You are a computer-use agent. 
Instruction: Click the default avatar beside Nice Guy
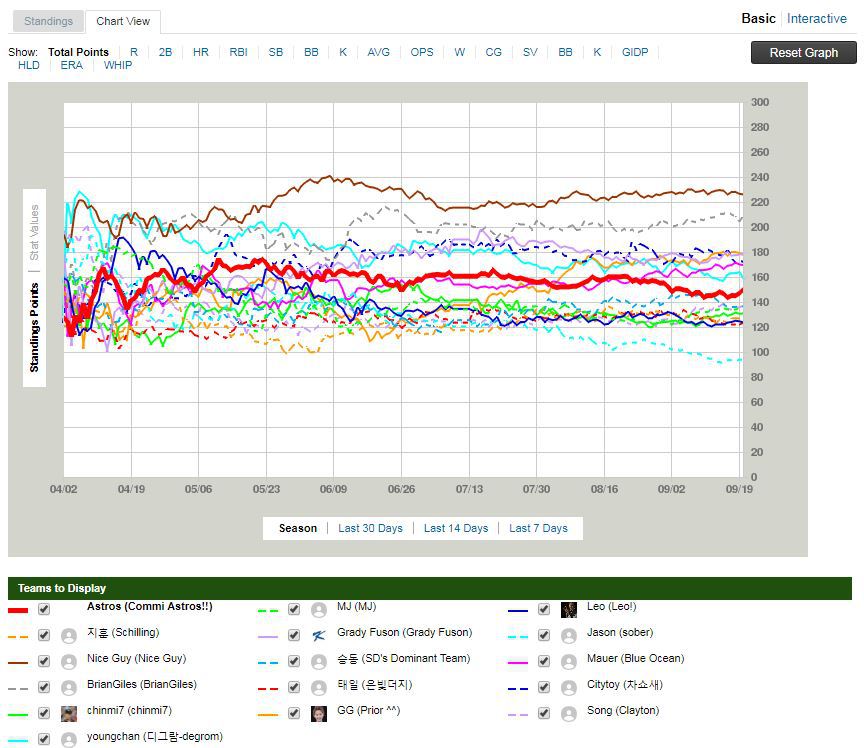pos(69,662)
